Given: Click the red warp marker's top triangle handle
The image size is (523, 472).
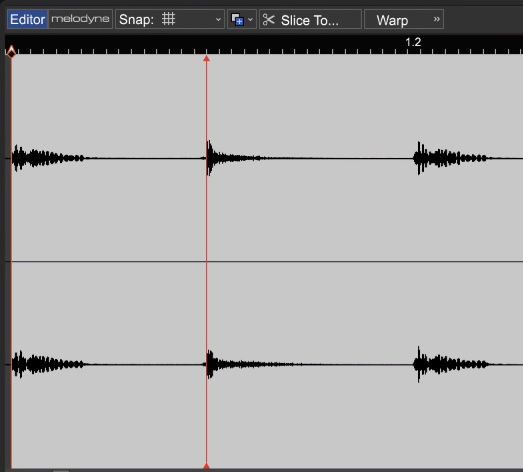Looking at the screenshot, I should (x=206, y=59).
